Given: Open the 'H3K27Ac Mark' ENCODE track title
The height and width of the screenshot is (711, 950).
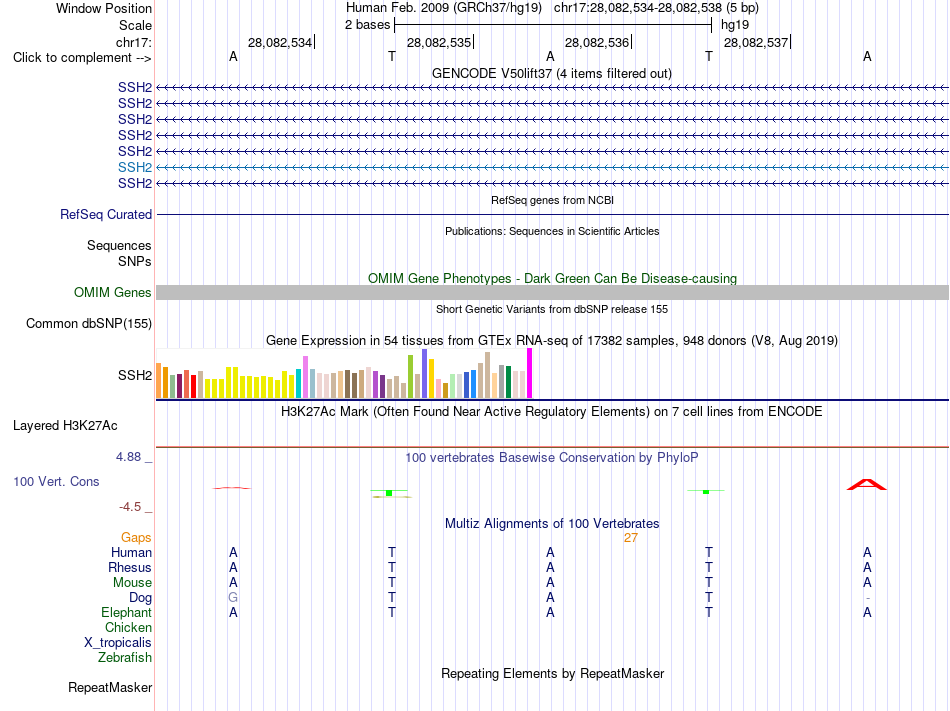Looking at the screenshot, I should 552,412.
